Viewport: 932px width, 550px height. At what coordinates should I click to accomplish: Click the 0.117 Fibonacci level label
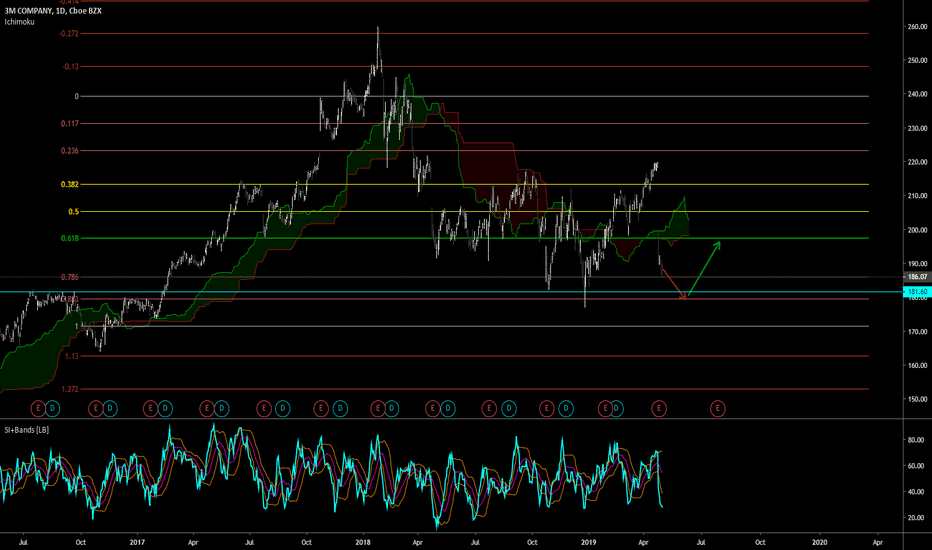[x=70, y=124]
